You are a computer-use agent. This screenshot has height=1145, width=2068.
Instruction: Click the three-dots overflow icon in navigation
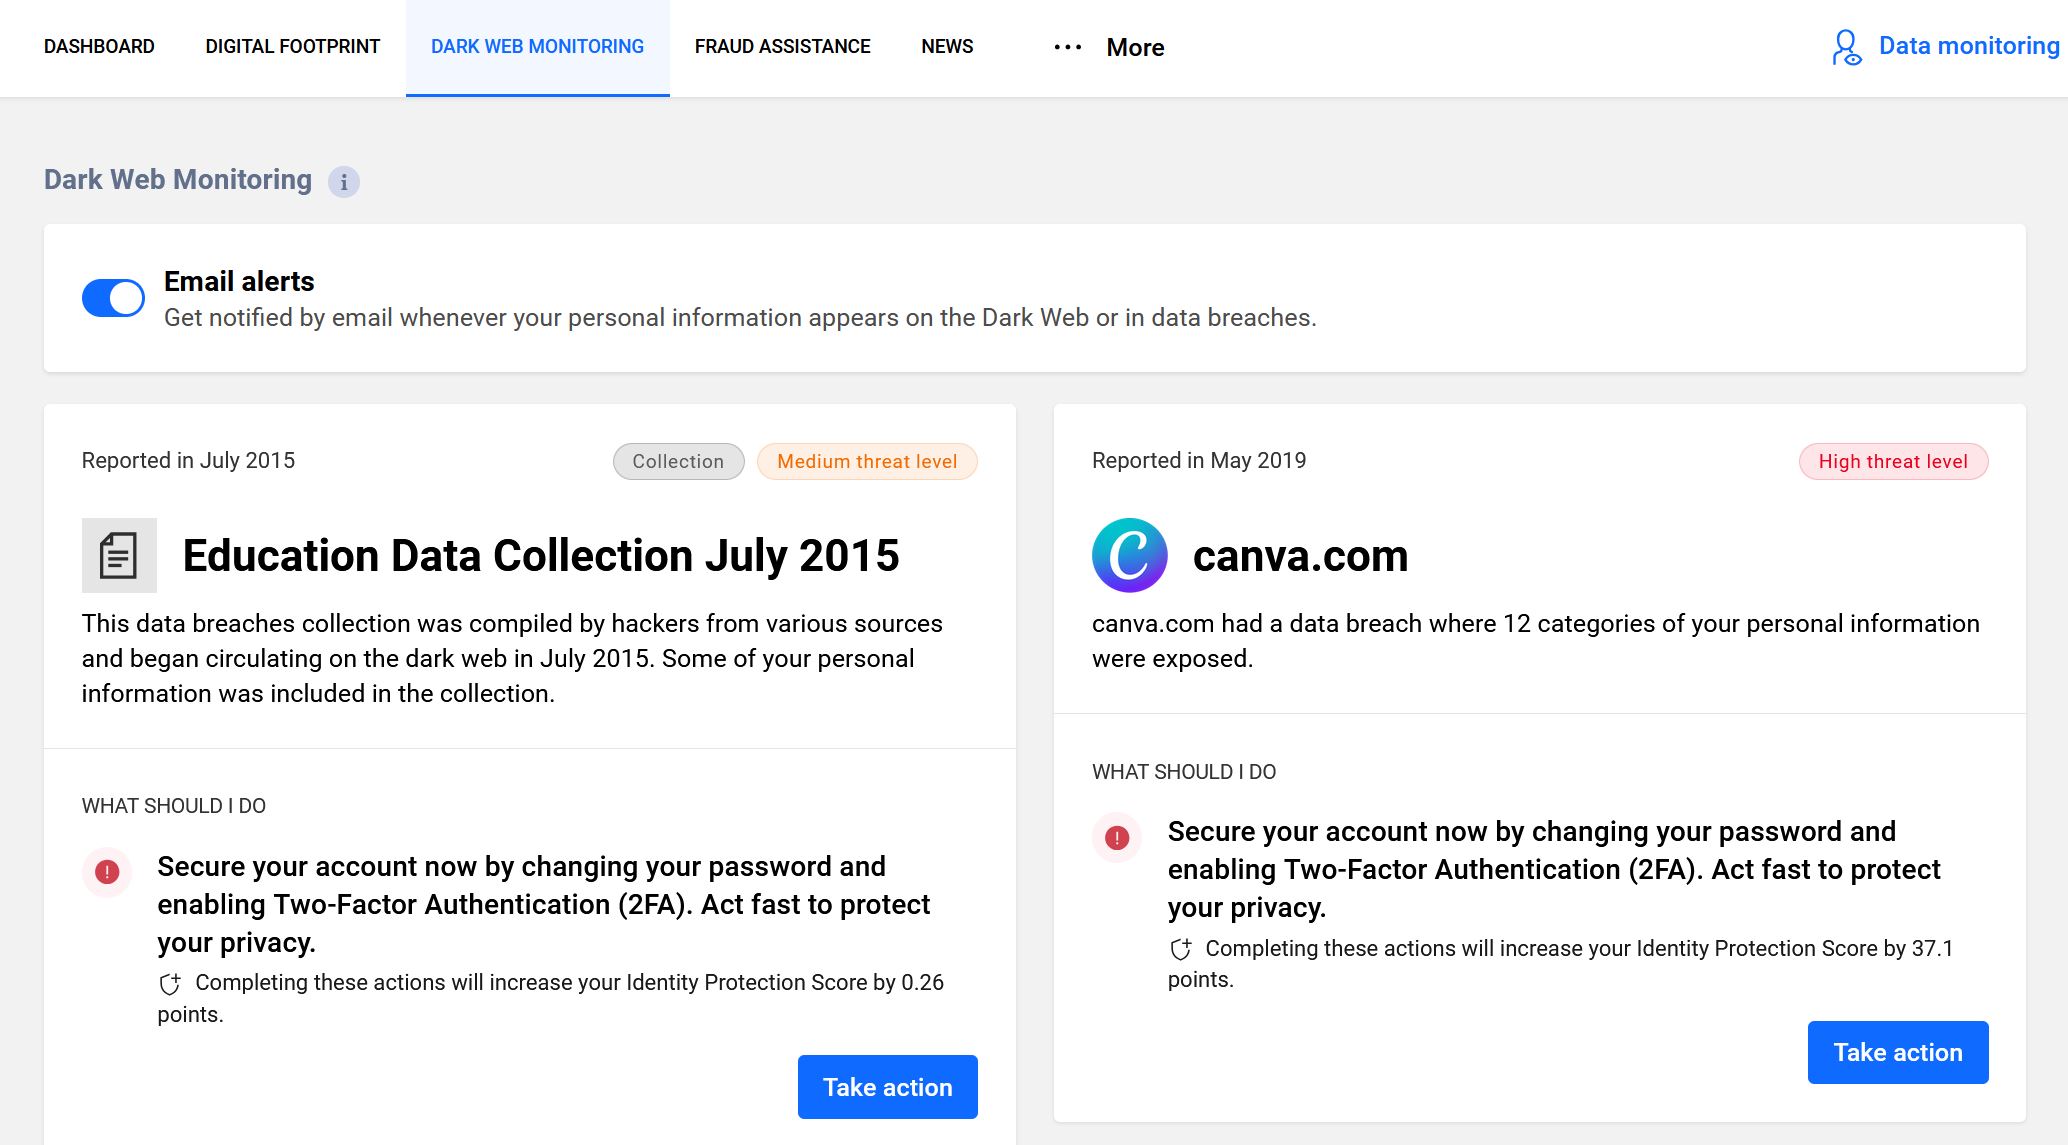[1067, 47]
